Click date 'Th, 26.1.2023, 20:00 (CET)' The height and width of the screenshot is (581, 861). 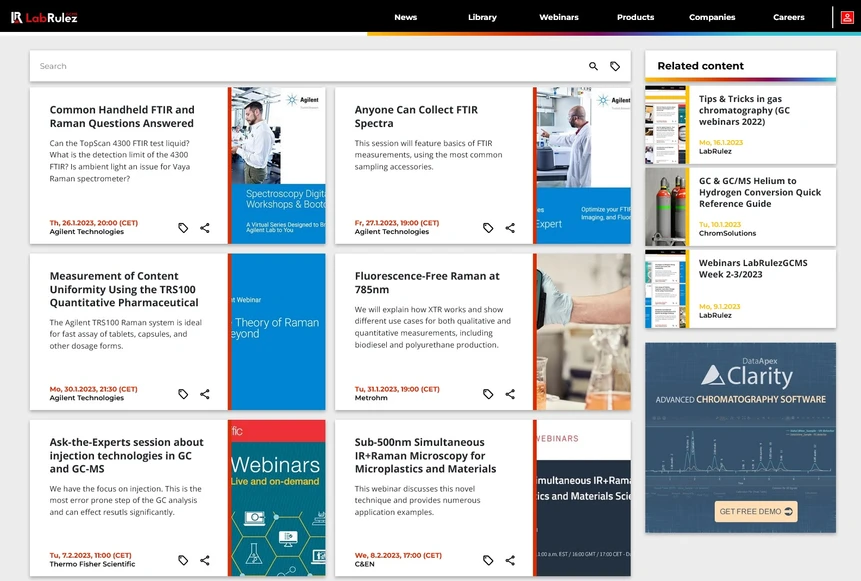point(94,223)
